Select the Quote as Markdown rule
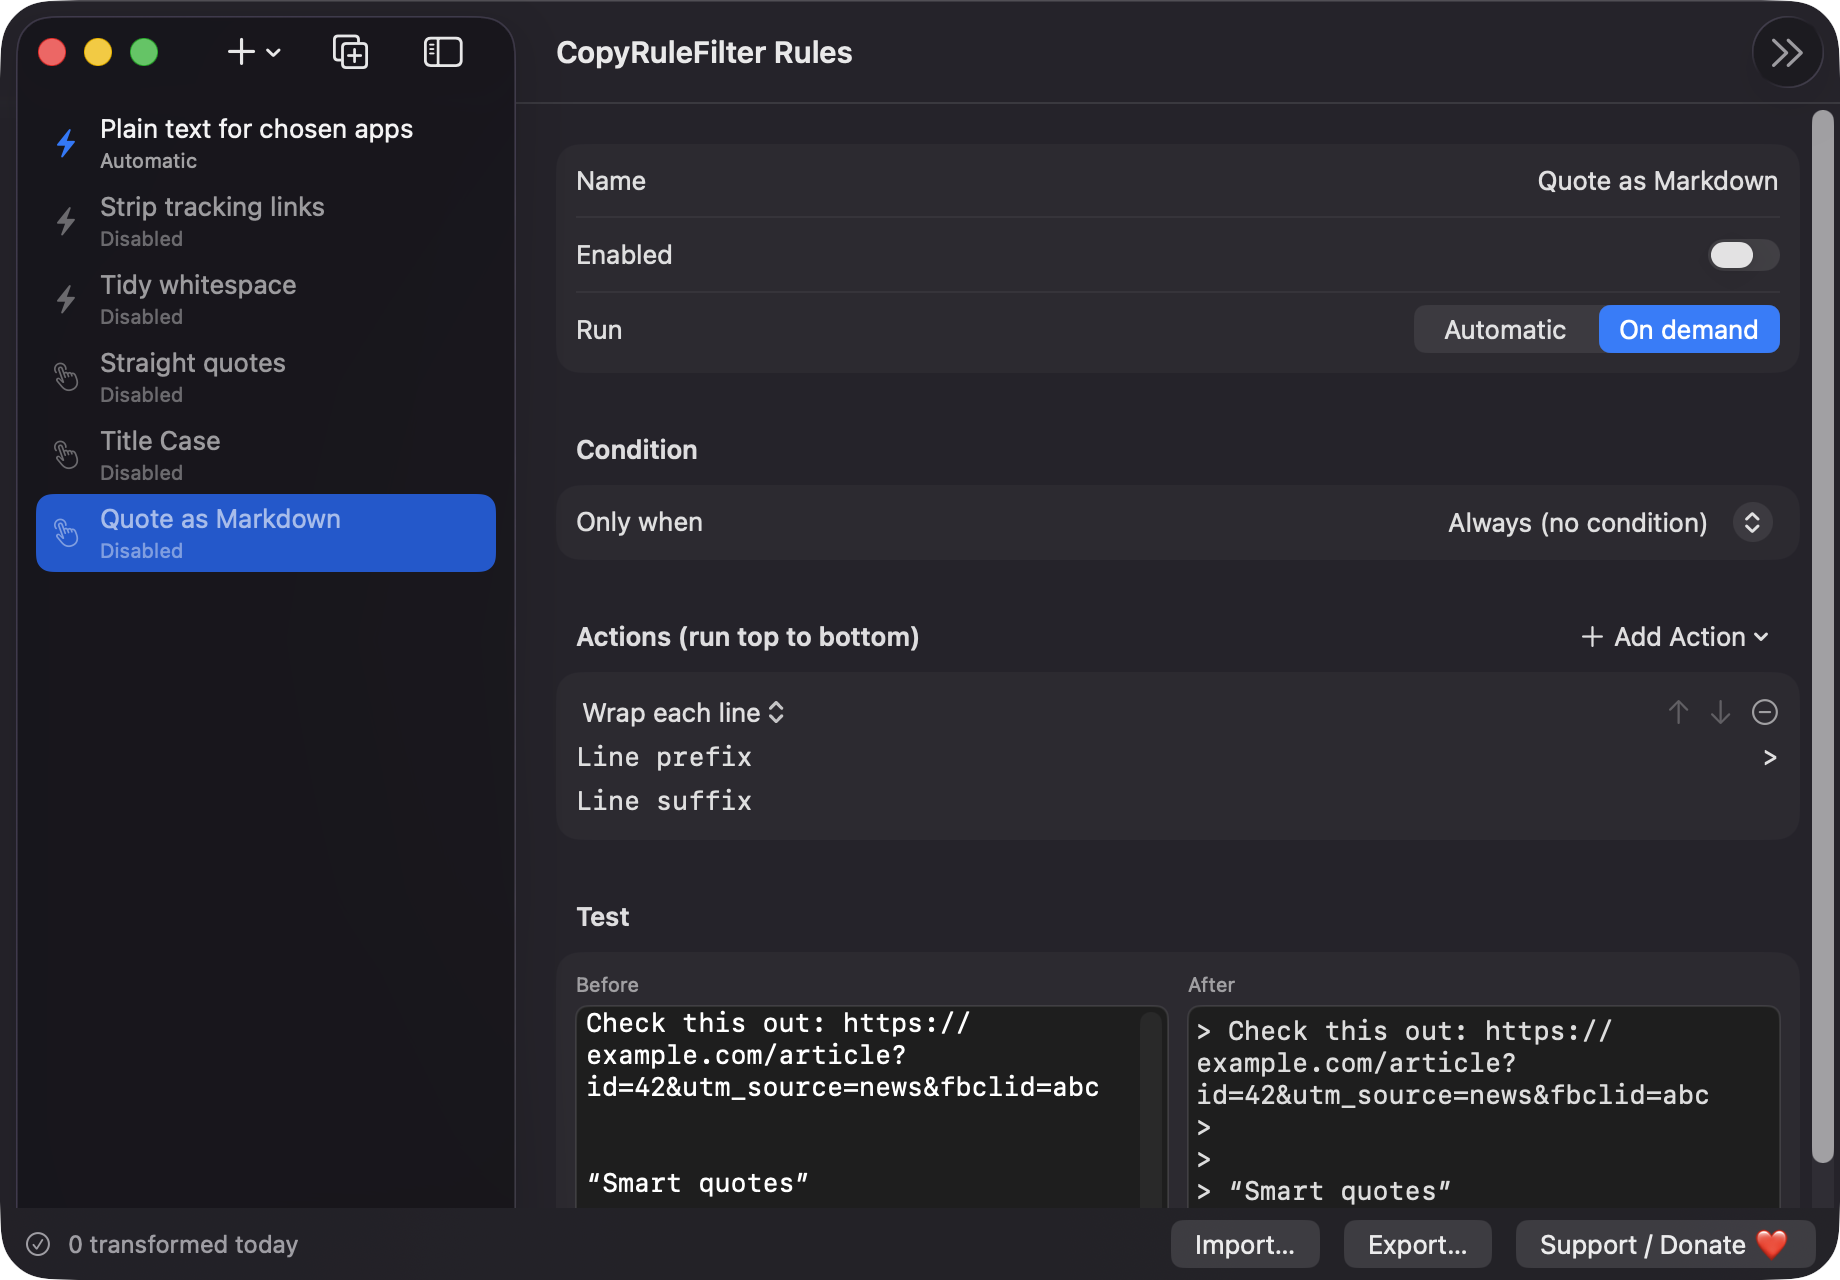 (266, 533)
